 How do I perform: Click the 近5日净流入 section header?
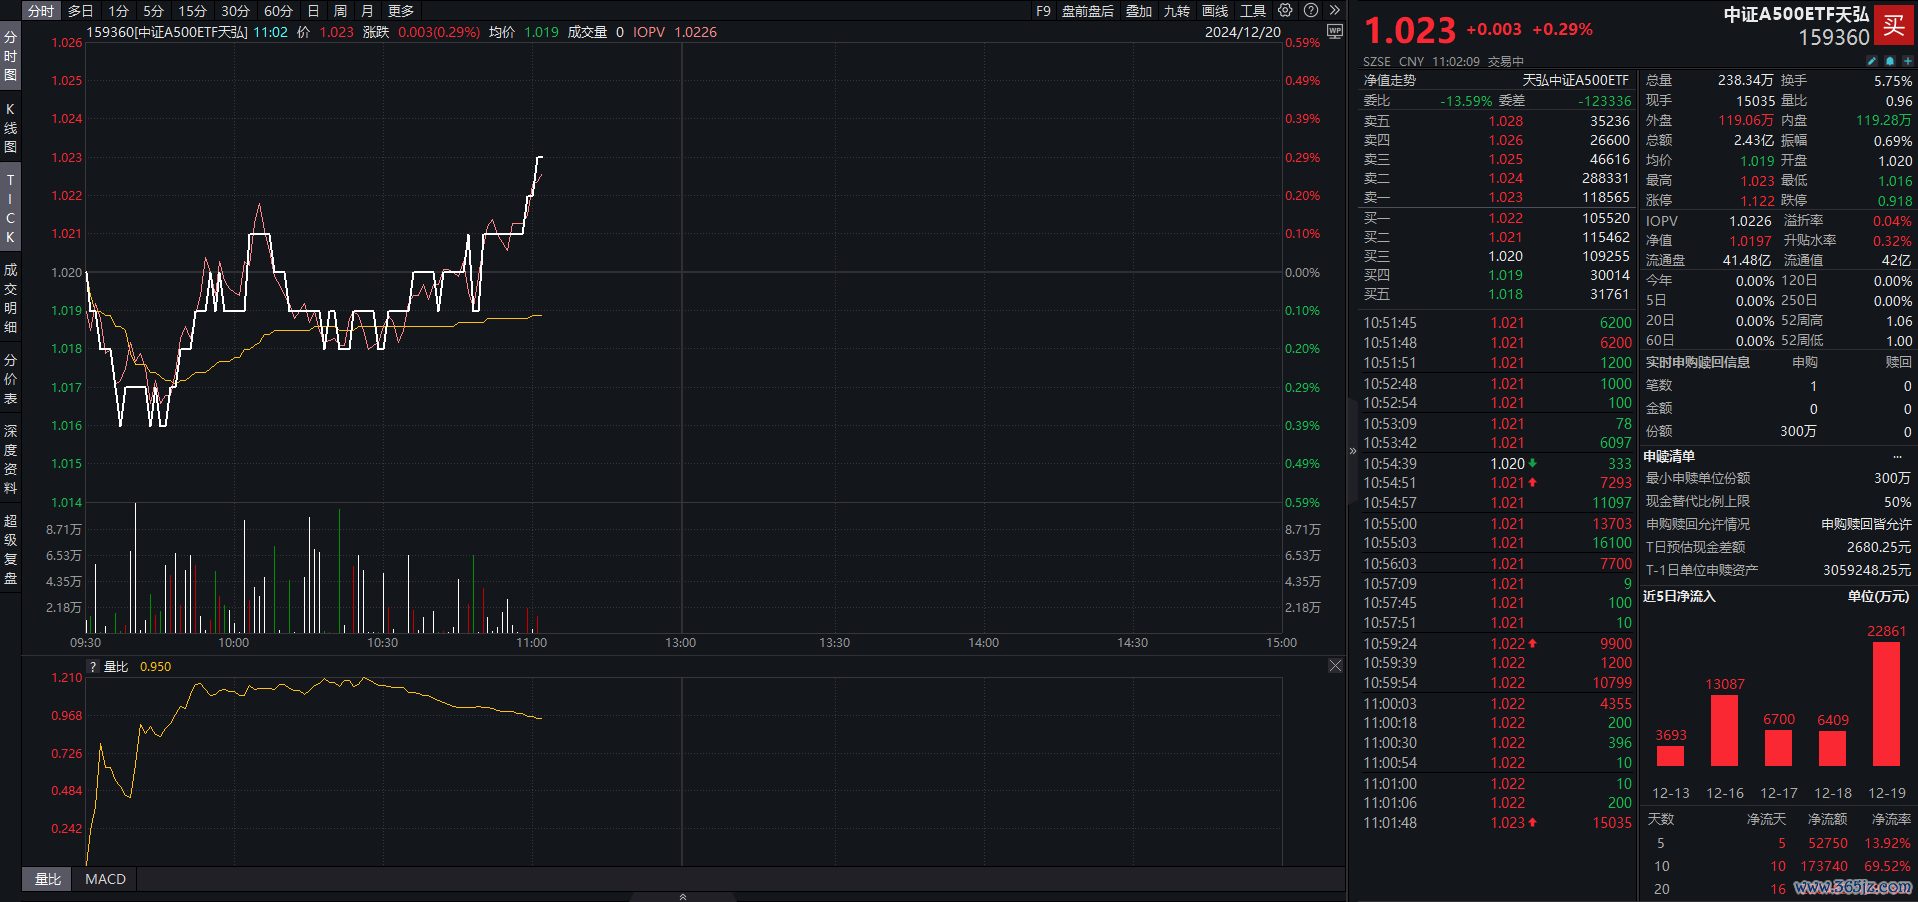(x=1679, y=596)
